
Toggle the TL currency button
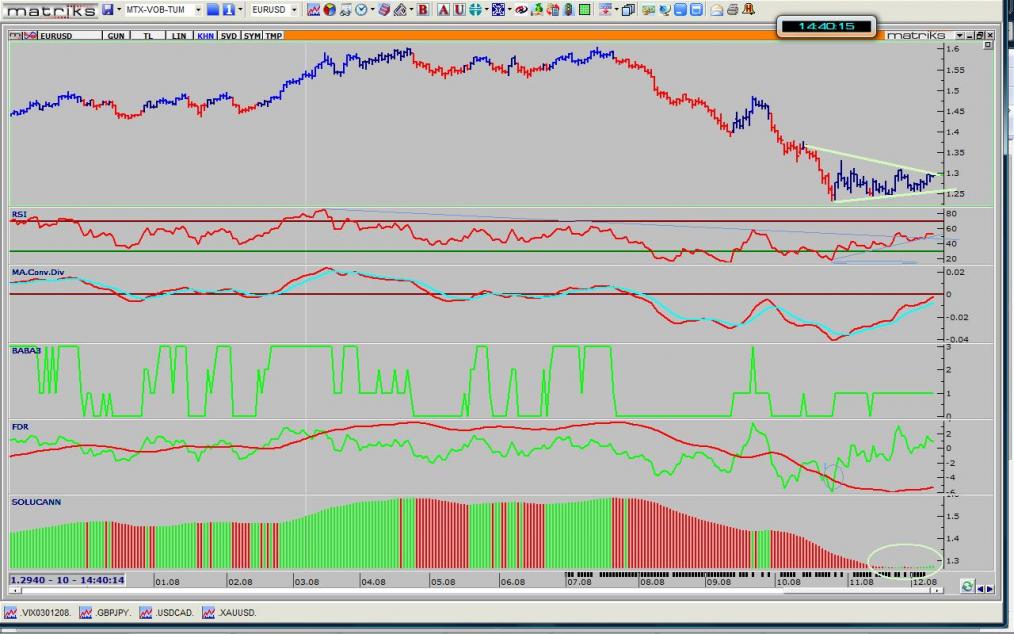[x=148, y=35]
